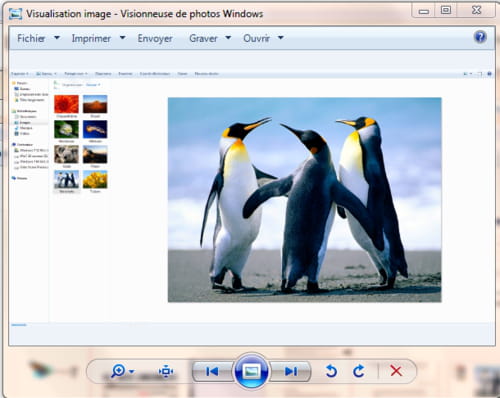Delete the photo with the red X
The image size is (500, 398).
(396, 371)
